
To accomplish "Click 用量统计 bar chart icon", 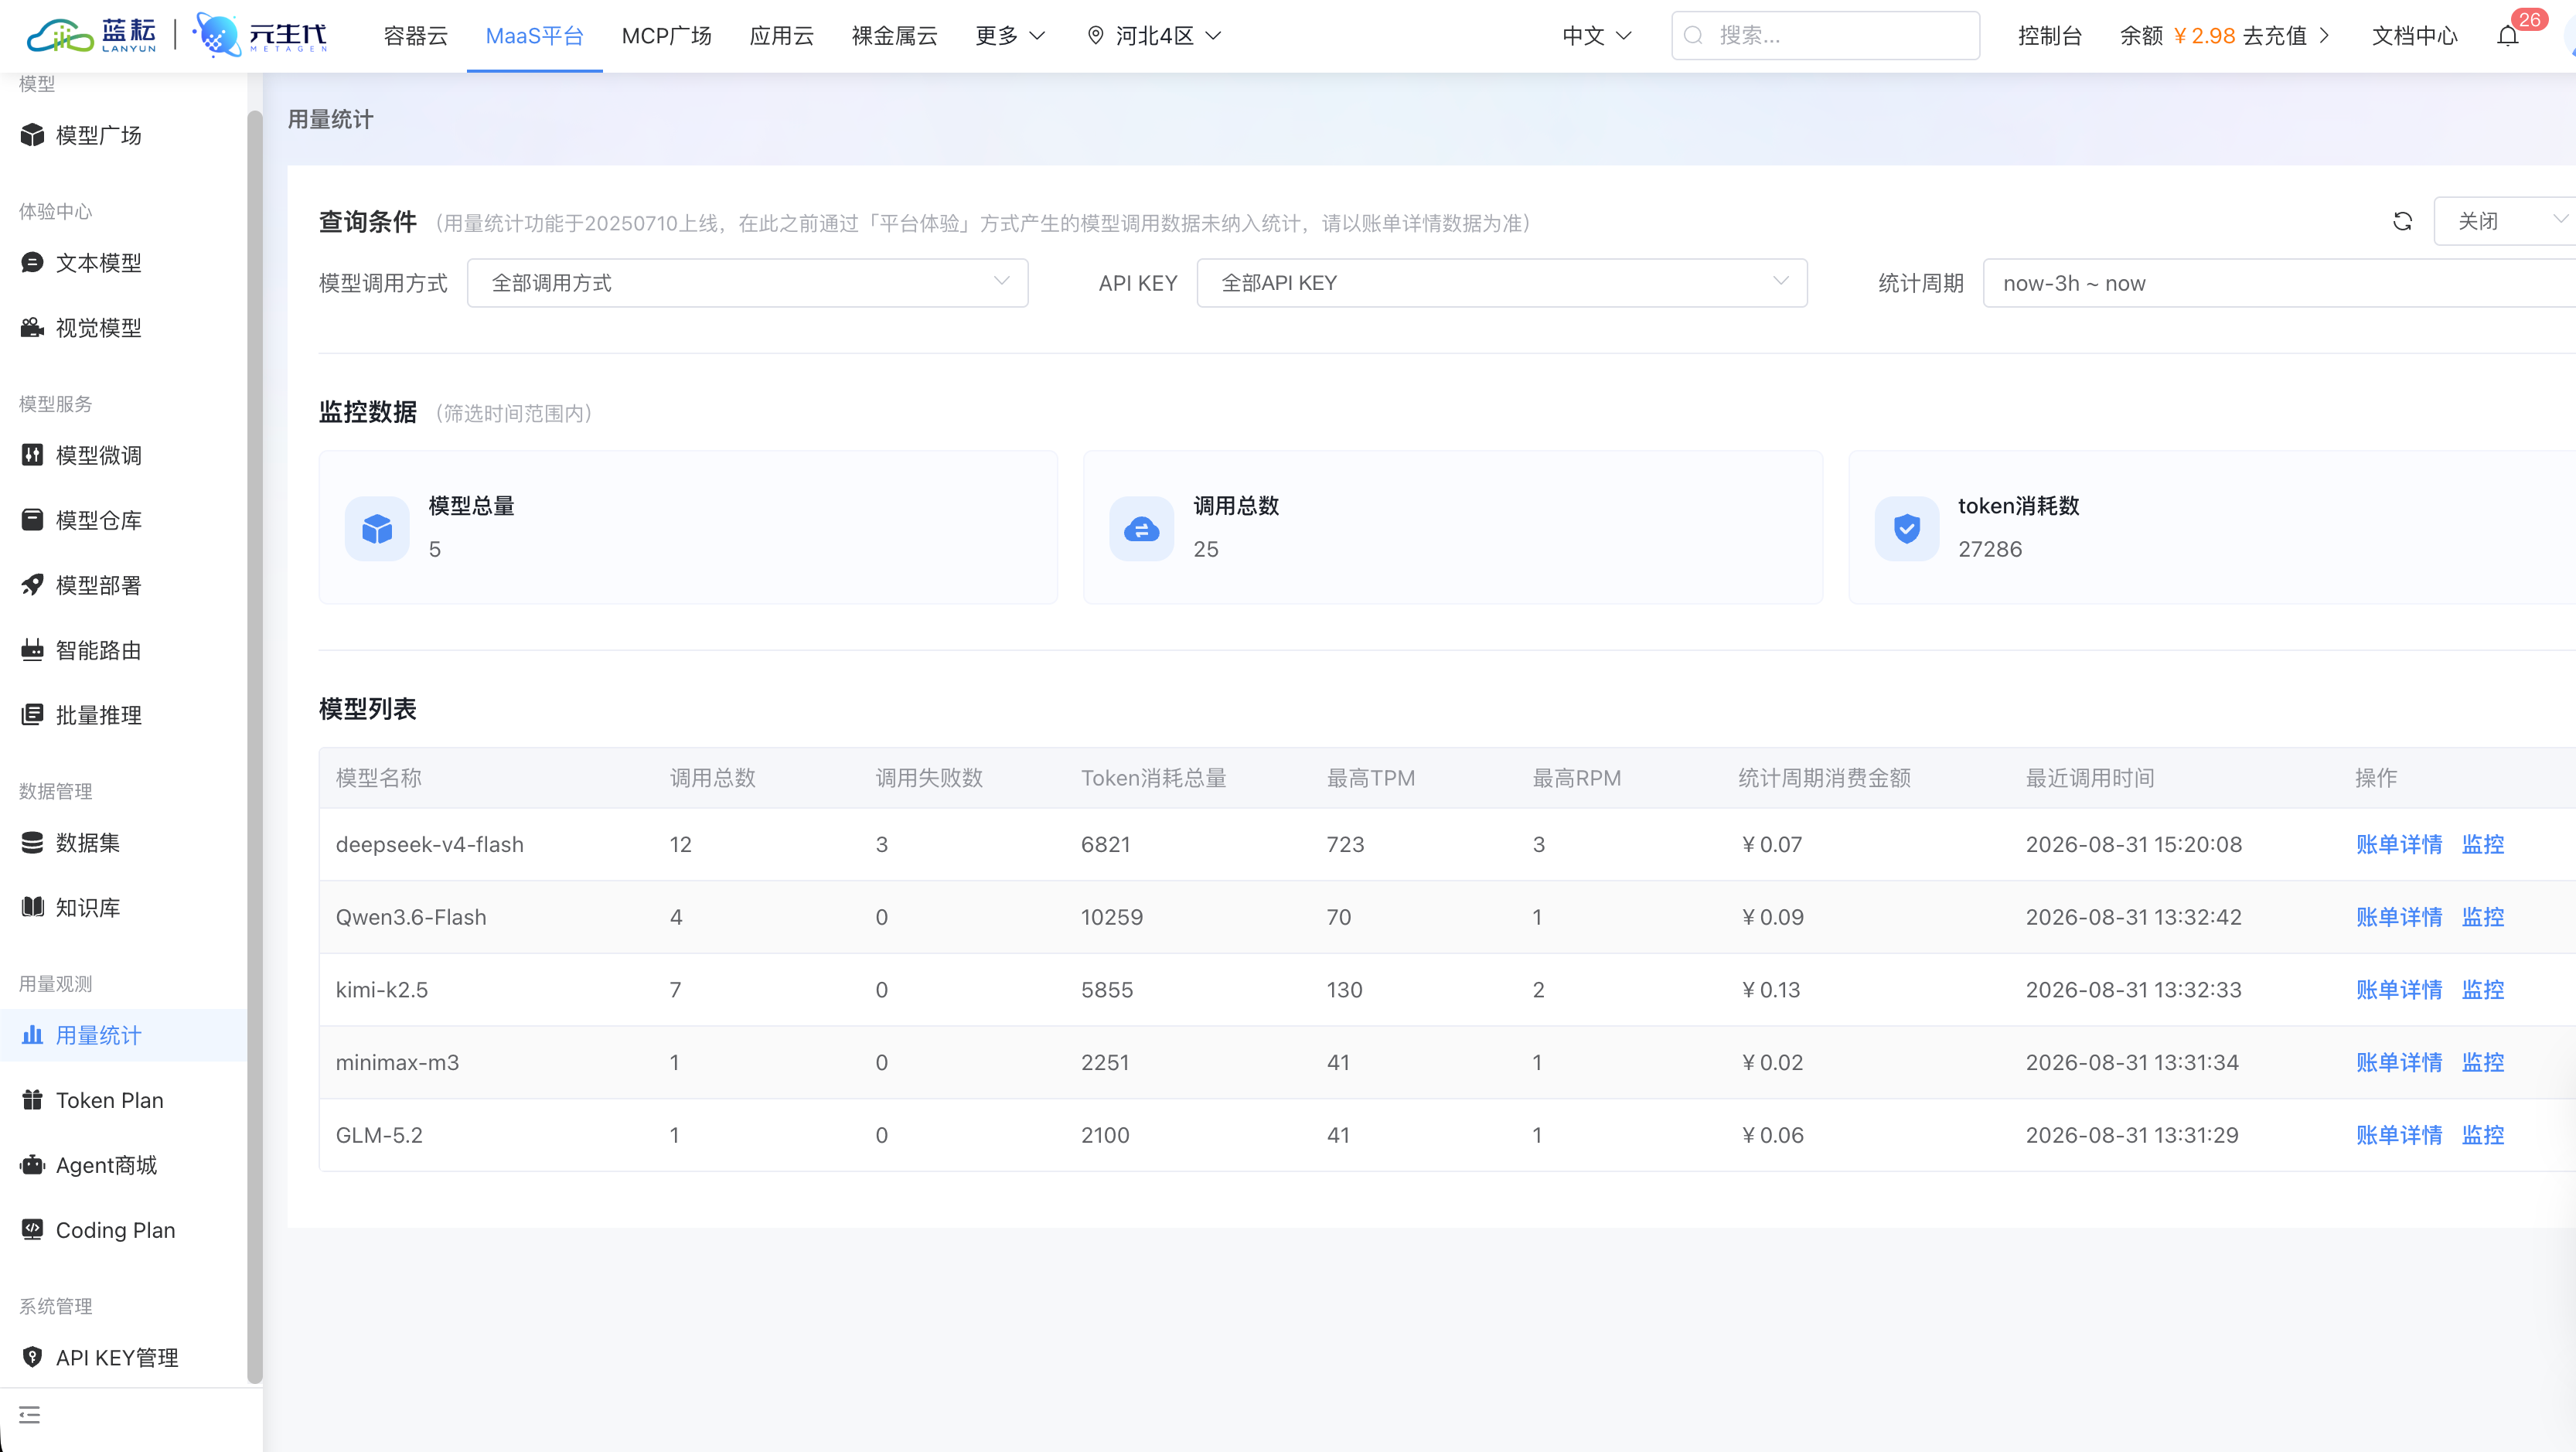I will pos(32,1035).
